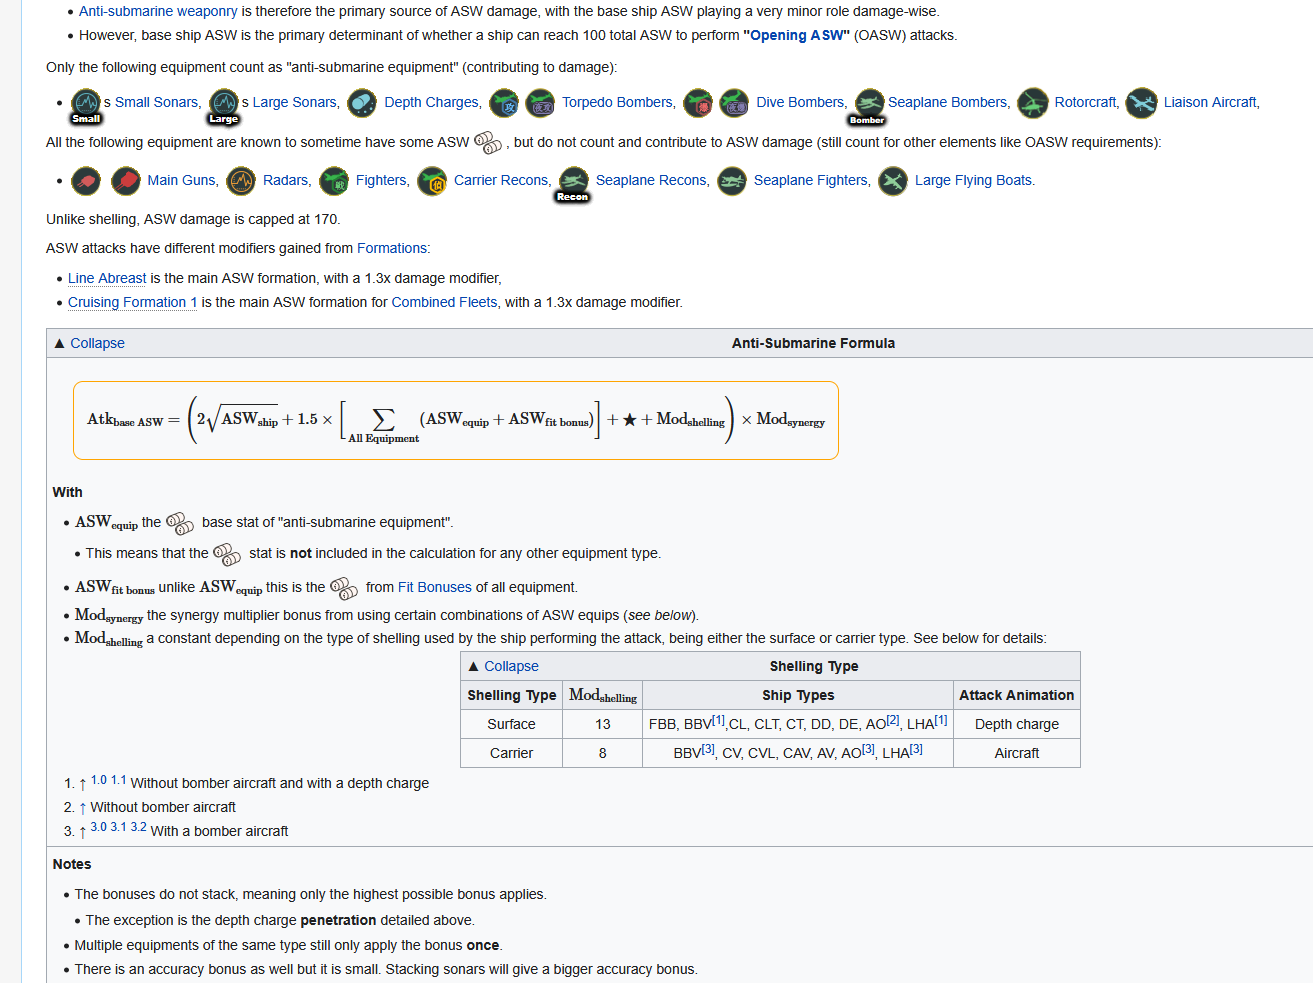1313x983 pixels.
Task: Click the up-arrow backlink for 'Without bomber aircraft'
Action: [x=82, y=808]
